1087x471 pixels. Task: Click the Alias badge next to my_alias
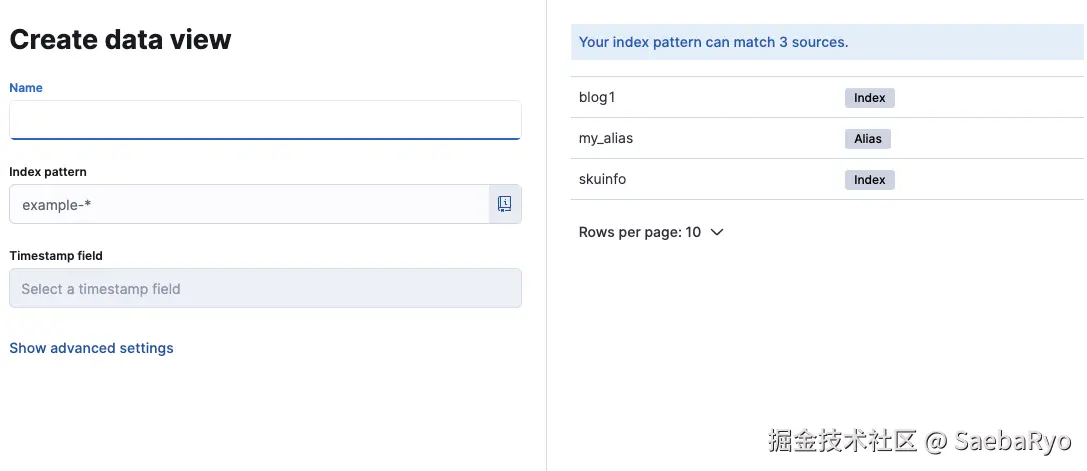click(867, 139)
